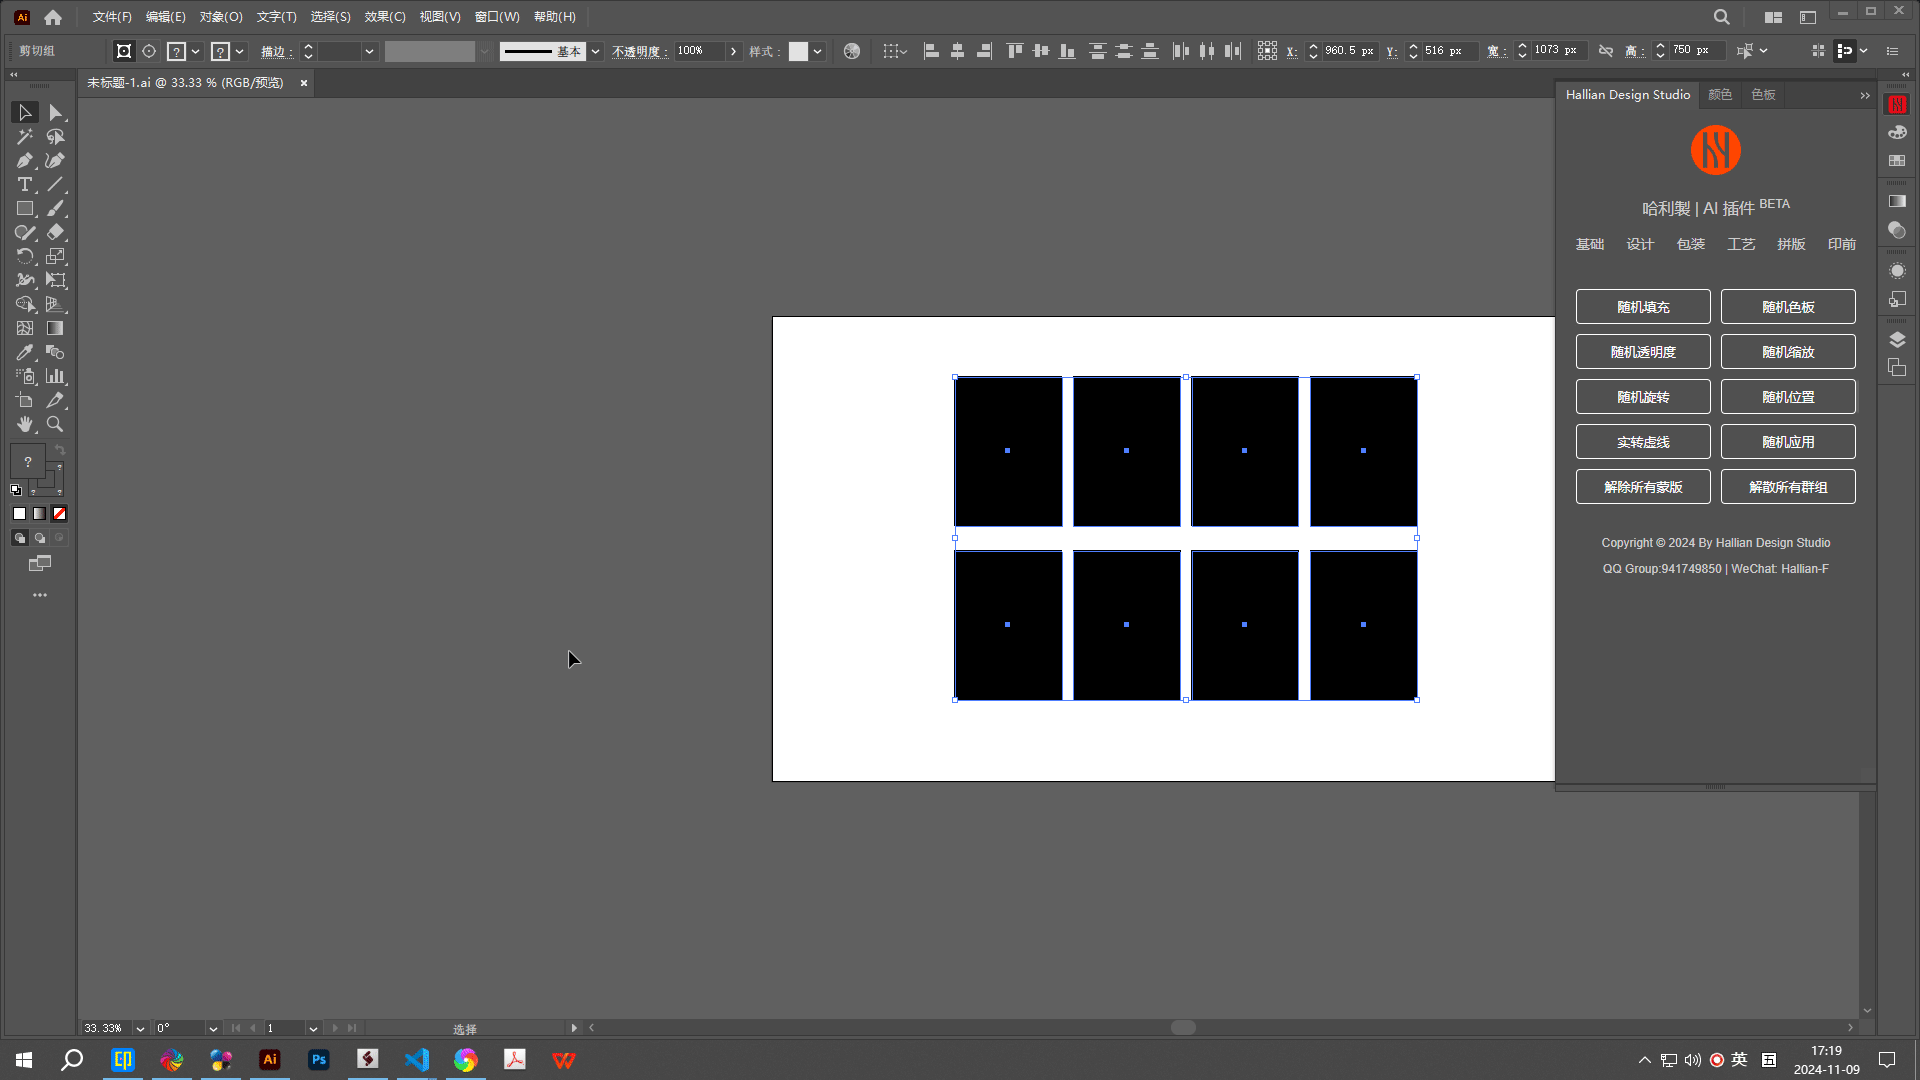This screenshot has width=1920, height=1080.
Task: Set paint mode to Color
Action: [19, 514]
